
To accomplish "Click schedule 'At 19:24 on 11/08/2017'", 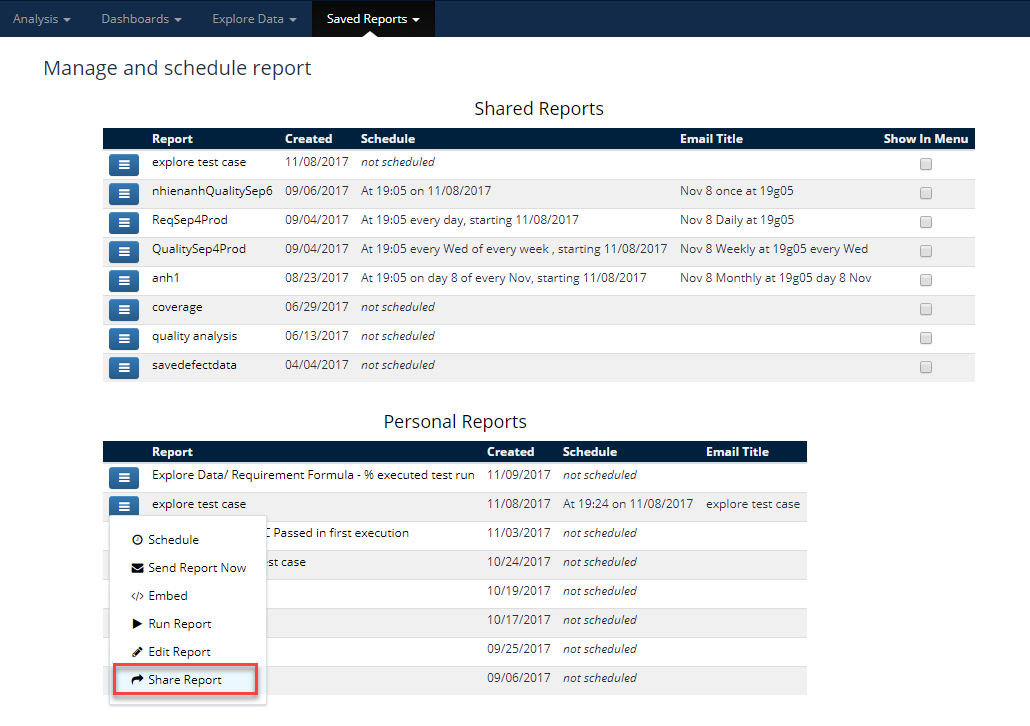I will (x=628, y=504).
